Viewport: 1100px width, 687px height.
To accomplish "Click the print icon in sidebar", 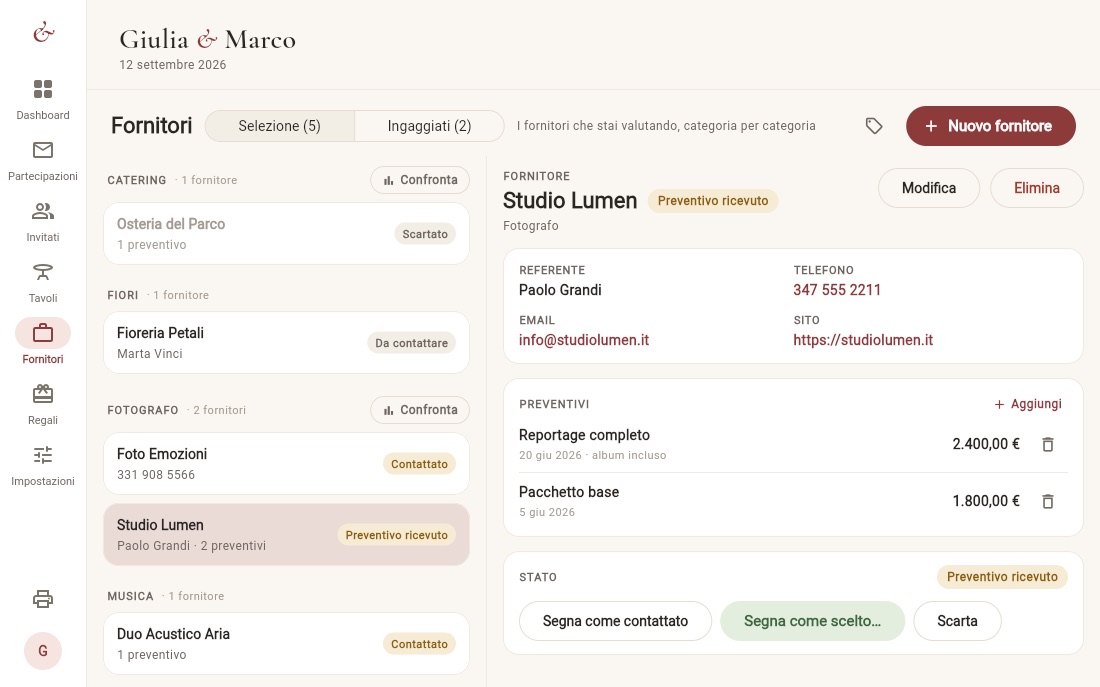I will pos(43,599).
